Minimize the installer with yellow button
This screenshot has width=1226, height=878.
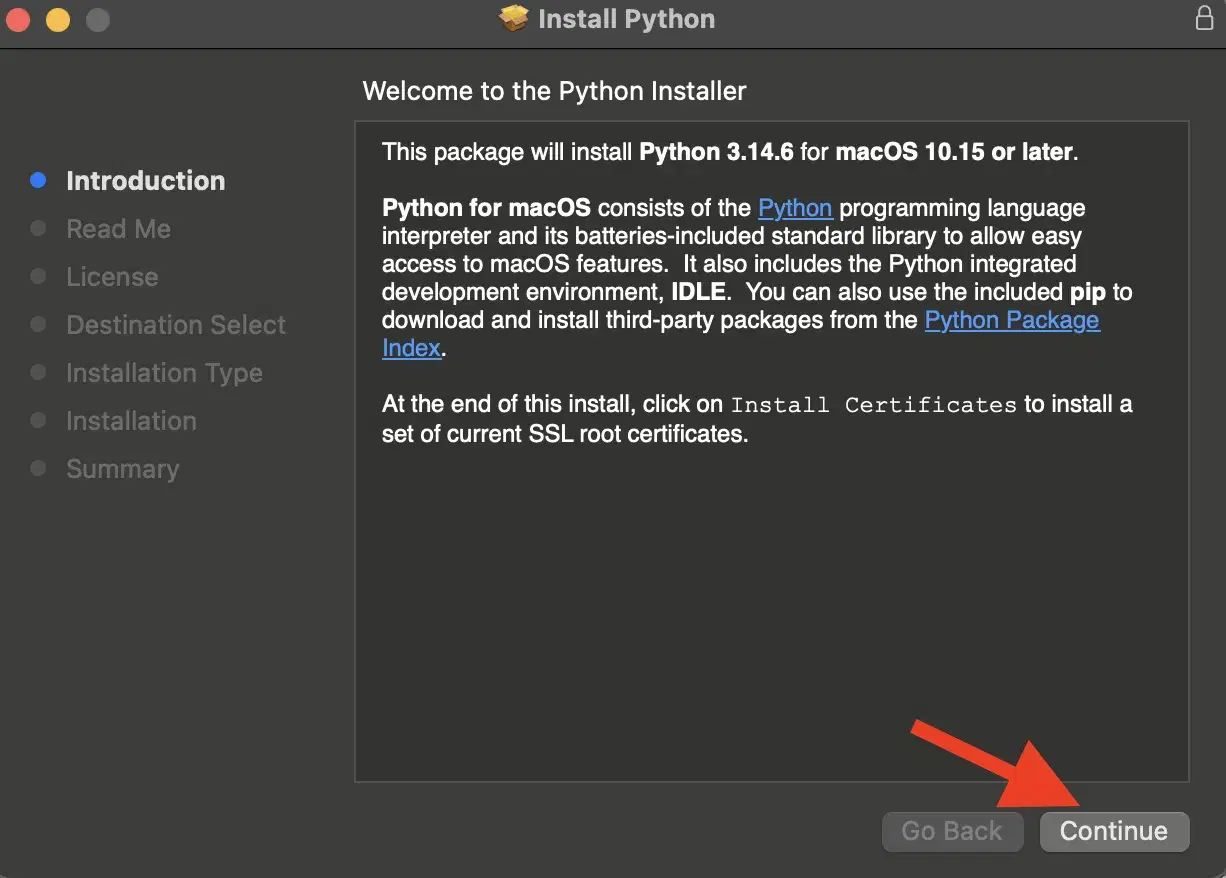tap(58, 19)
